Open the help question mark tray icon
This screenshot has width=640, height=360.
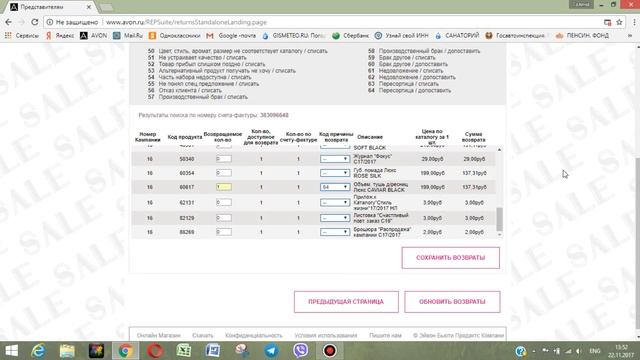point(520,351)
